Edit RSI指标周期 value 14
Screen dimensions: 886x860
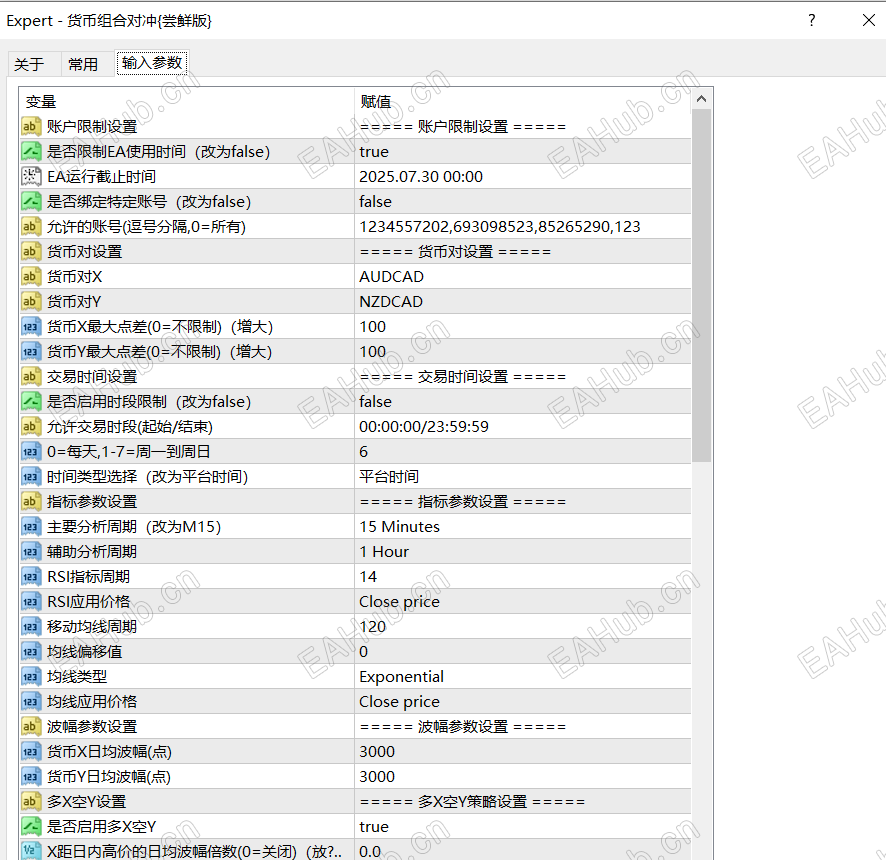[x=523, y=576]
